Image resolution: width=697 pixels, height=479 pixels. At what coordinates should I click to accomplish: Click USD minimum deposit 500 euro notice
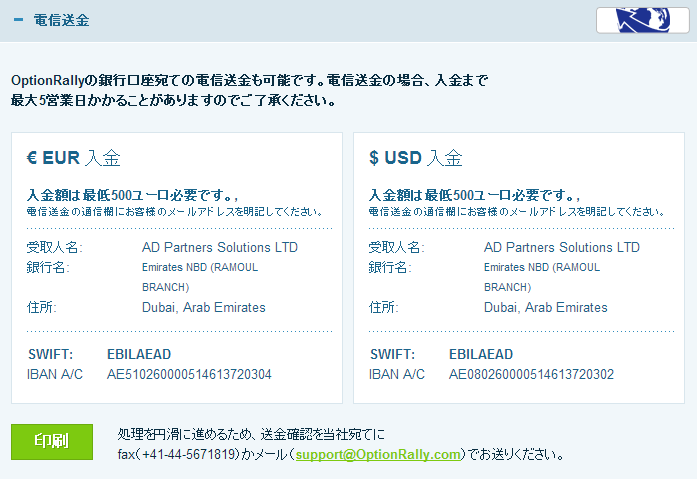[x=474, y=195]
